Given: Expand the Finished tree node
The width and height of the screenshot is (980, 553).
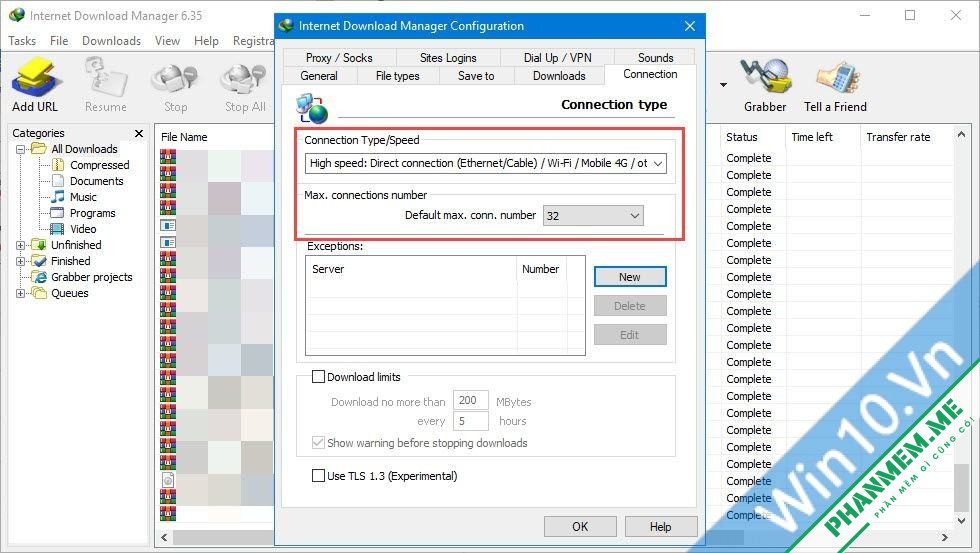Looking at the screenshot, I should point(21,261).
